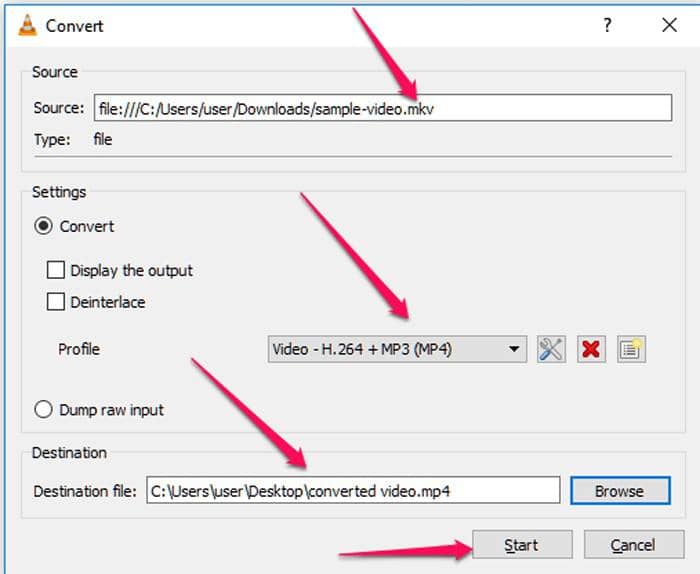
Task: Enable the Display the output checkbox
Action: point(56,270)
